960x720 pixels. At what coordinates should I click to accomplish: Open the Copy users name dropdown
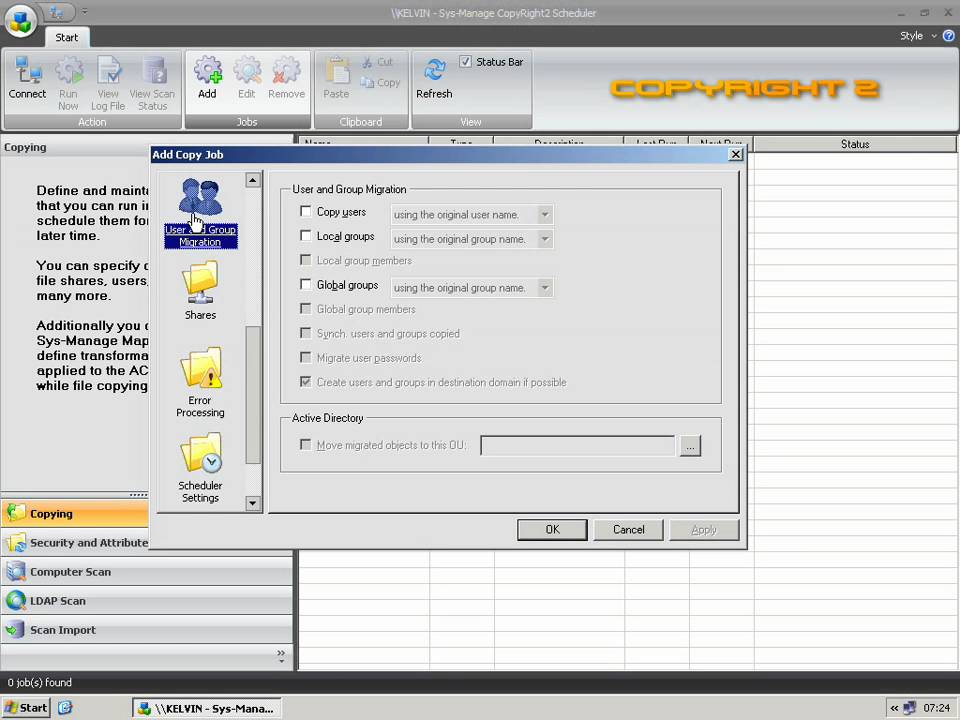[x=544, y=214]
